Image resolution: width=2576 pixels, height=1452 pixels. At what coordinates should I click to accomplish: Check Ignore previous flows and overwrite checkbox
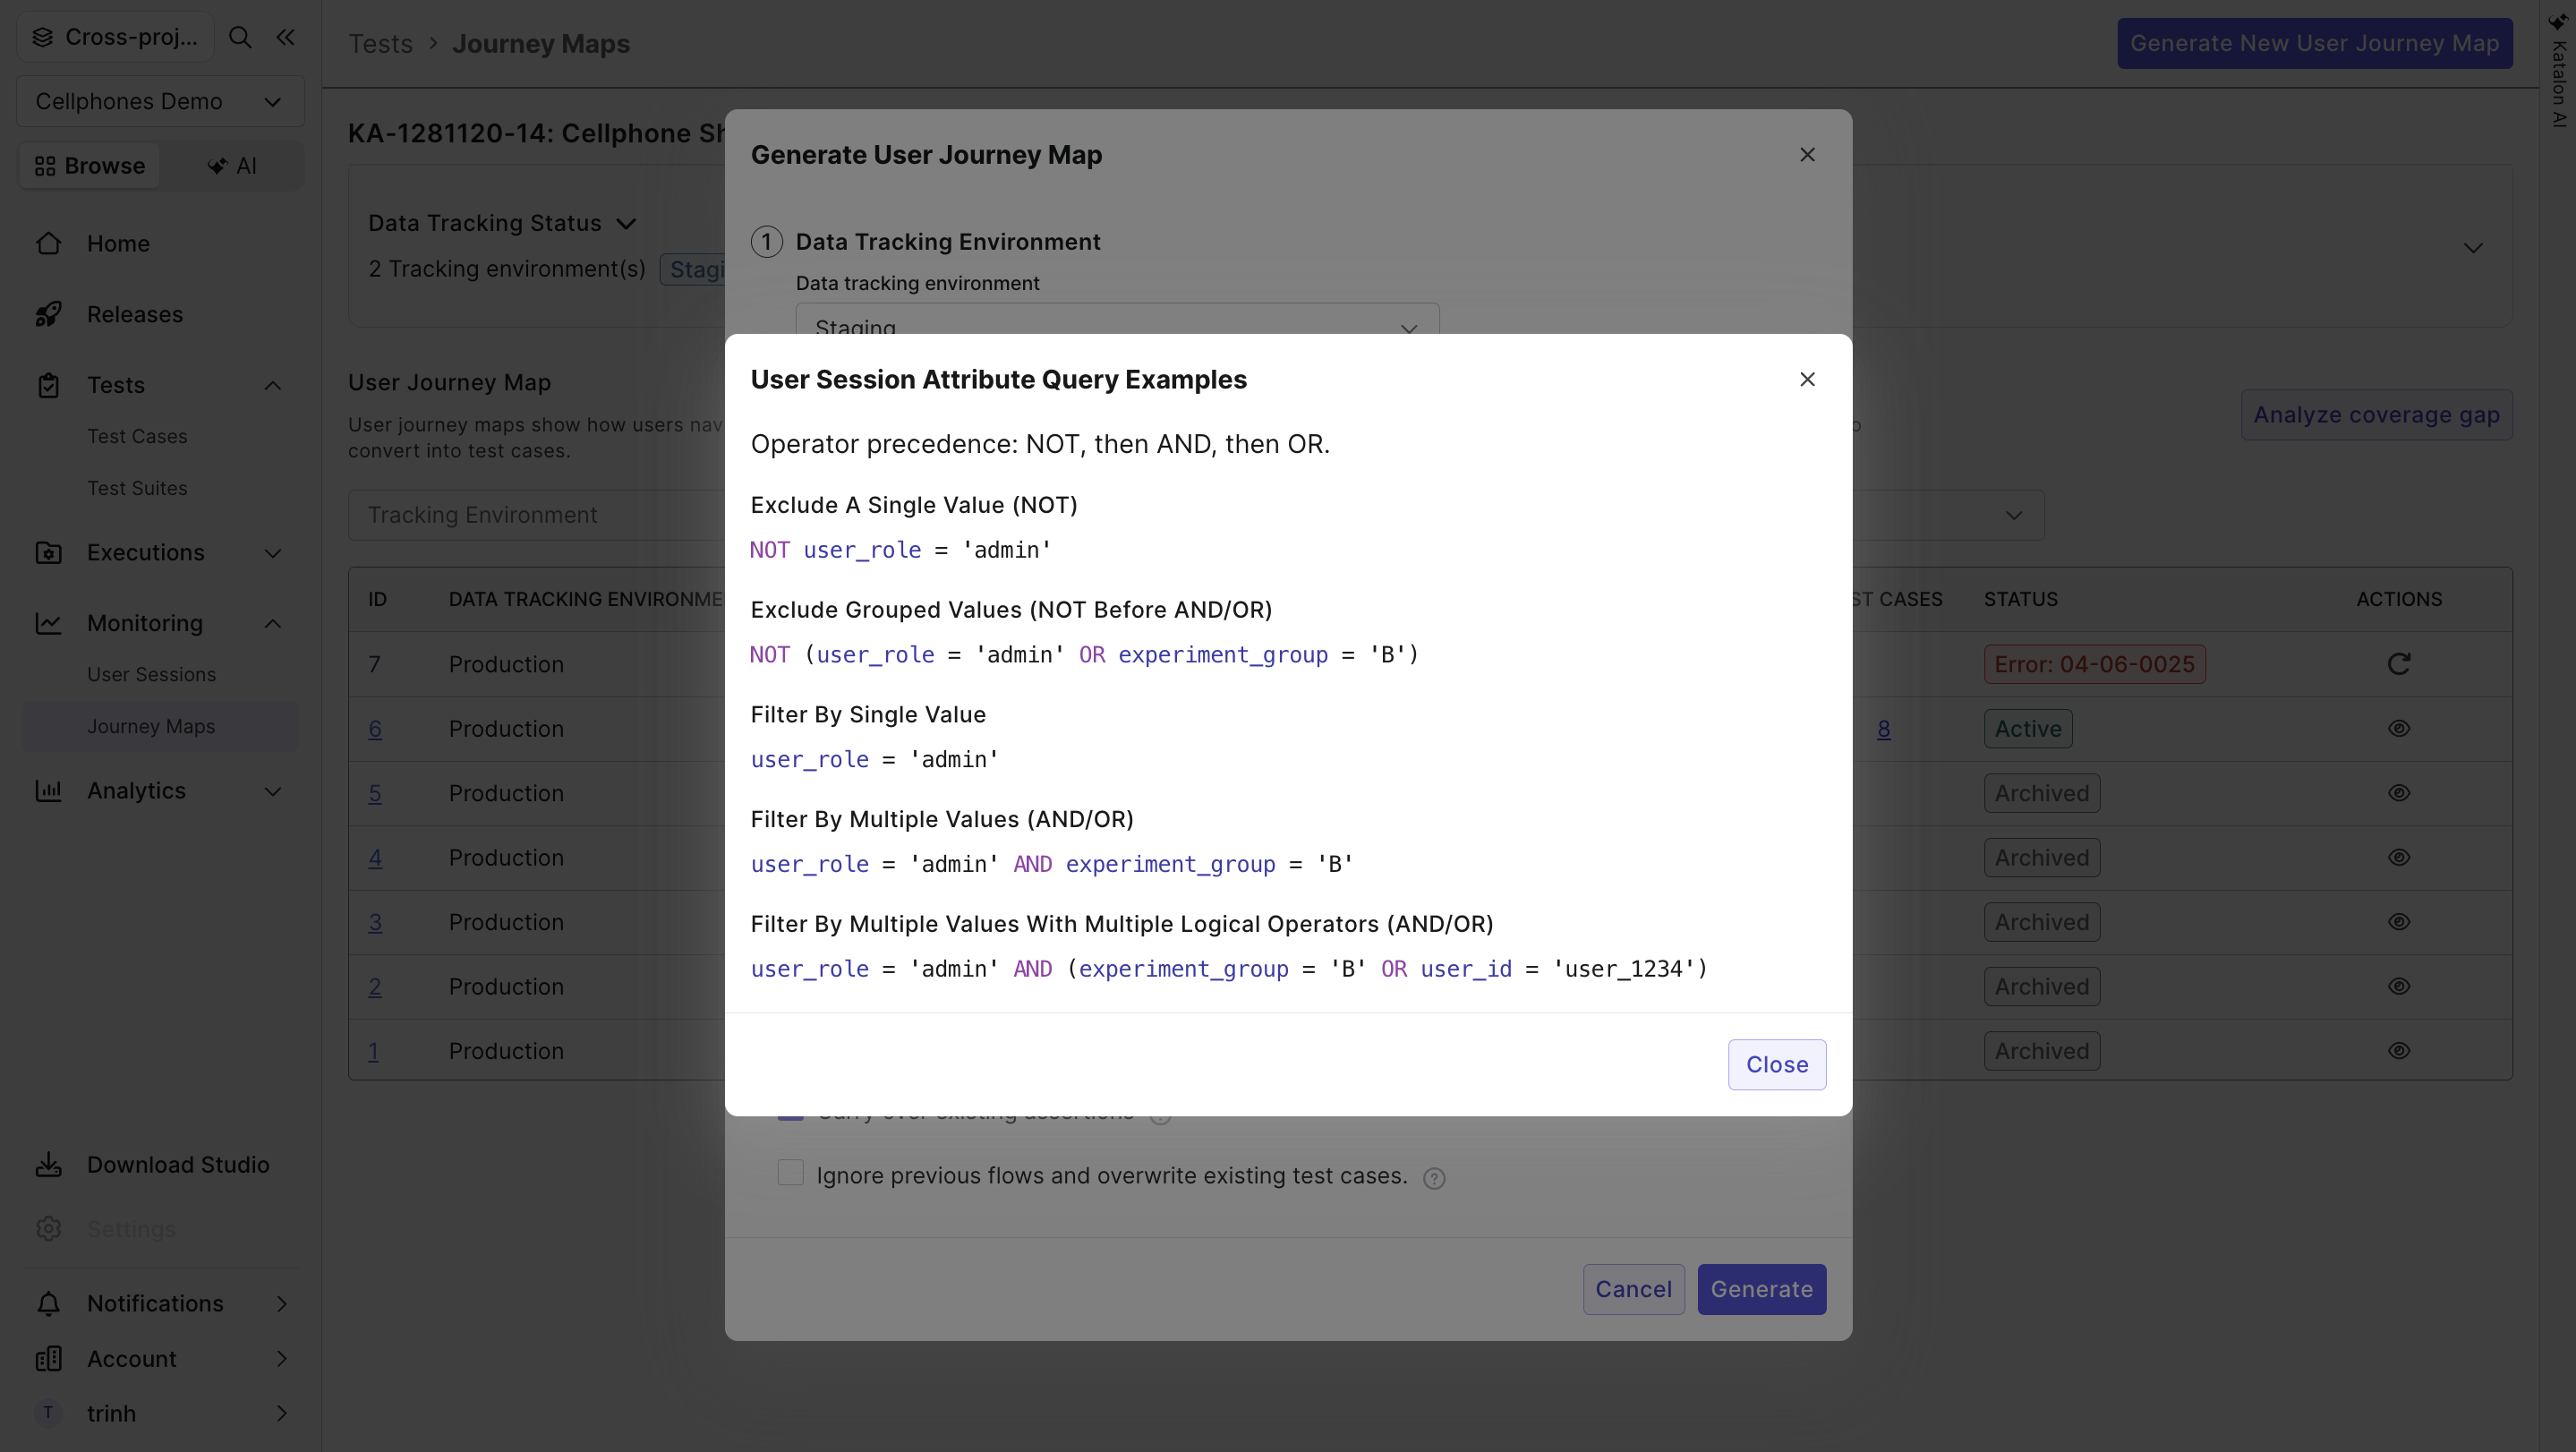tap(790, 1173)
